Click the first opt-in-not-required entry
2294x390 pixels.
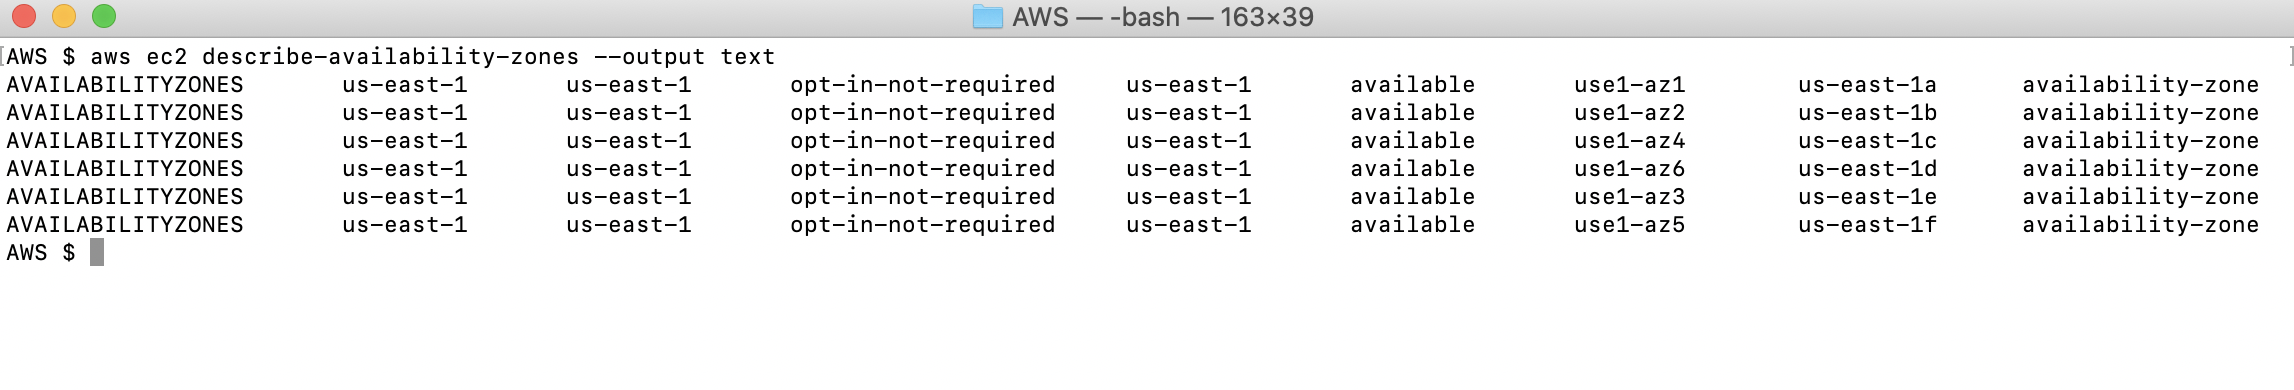922,85
